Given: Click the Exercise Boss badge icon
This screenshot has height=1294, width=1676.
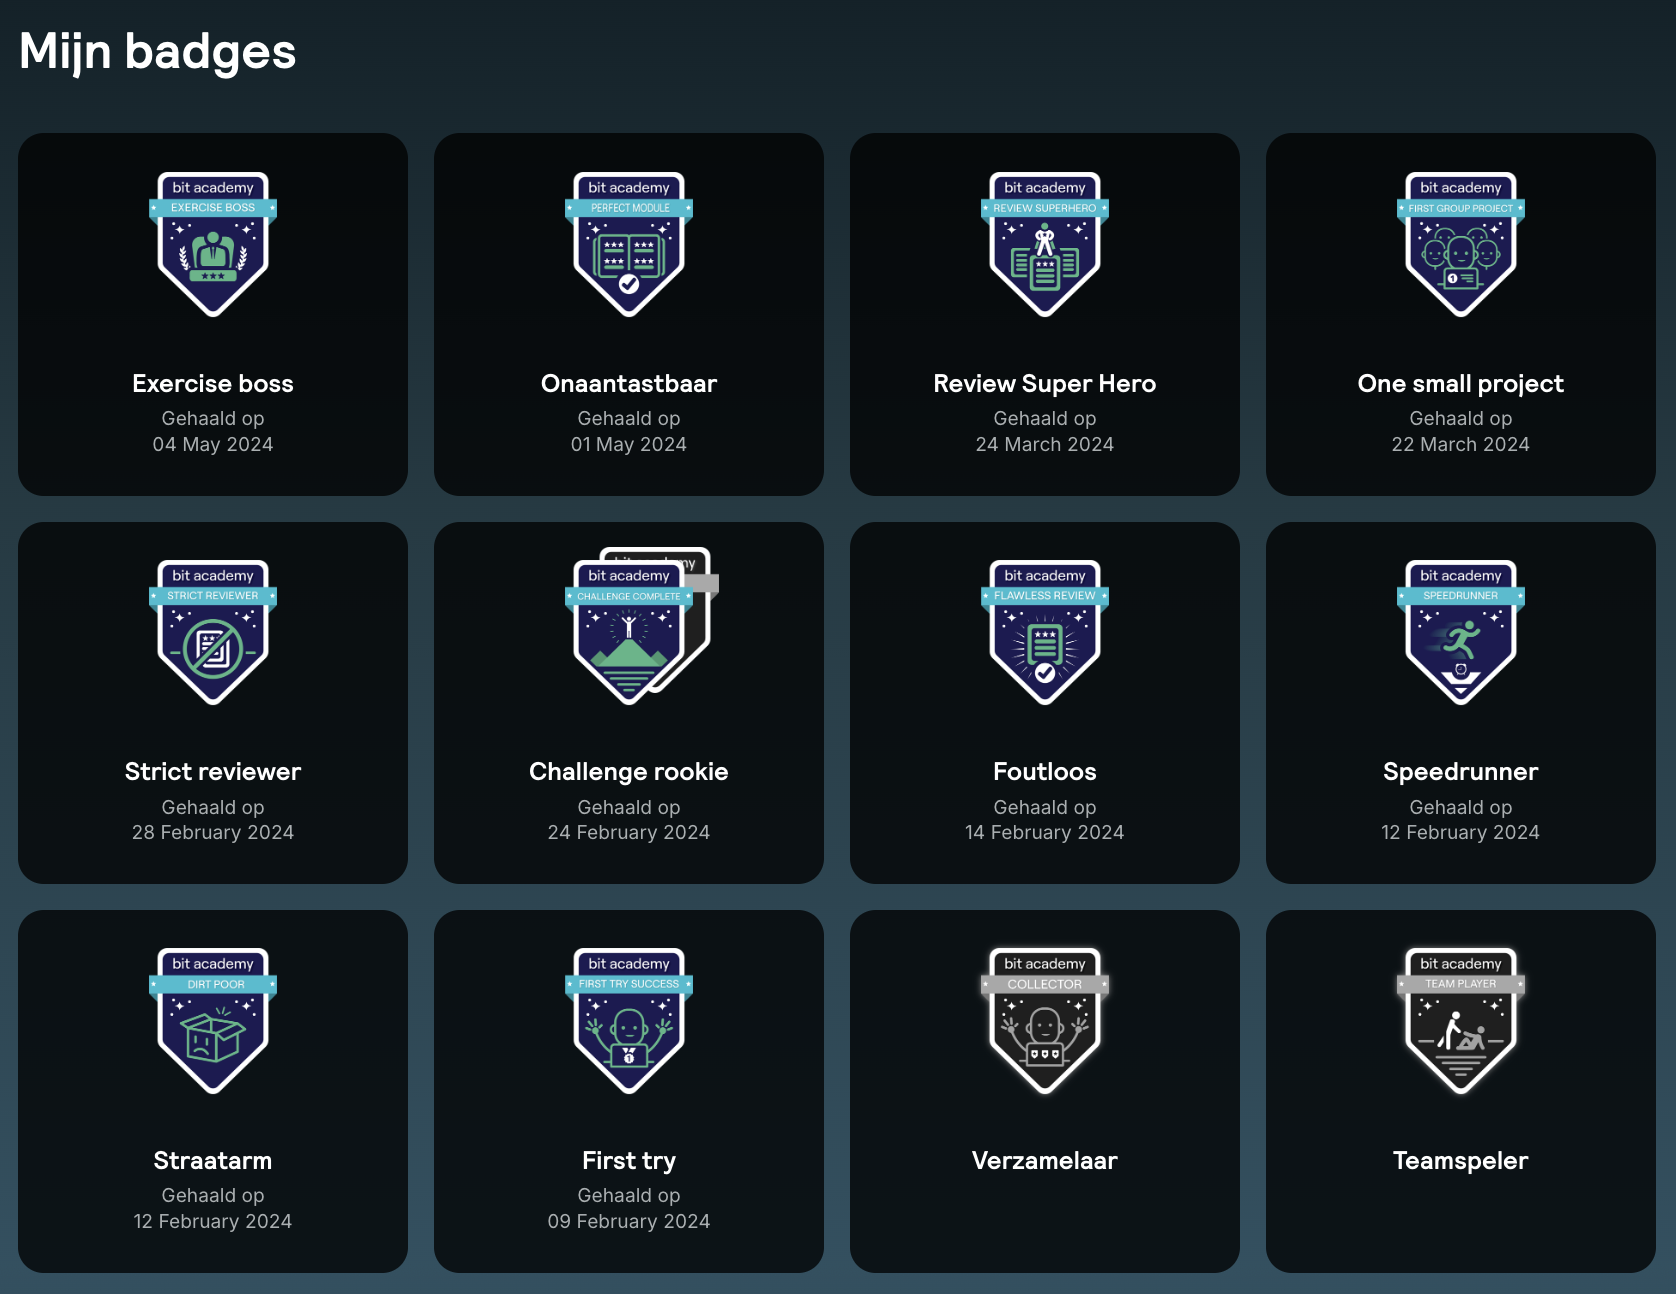Looking at the screenshot, I should tap(213, 245).
